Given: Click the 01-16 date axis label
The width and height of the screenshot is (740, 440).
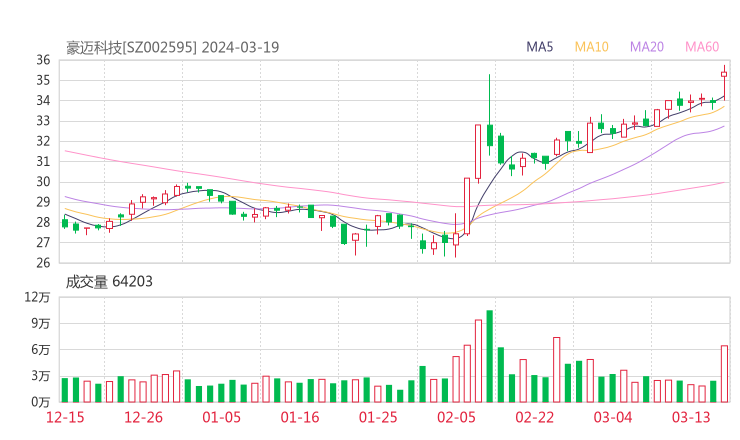Looking at the screenshot, I should (300, 417).
